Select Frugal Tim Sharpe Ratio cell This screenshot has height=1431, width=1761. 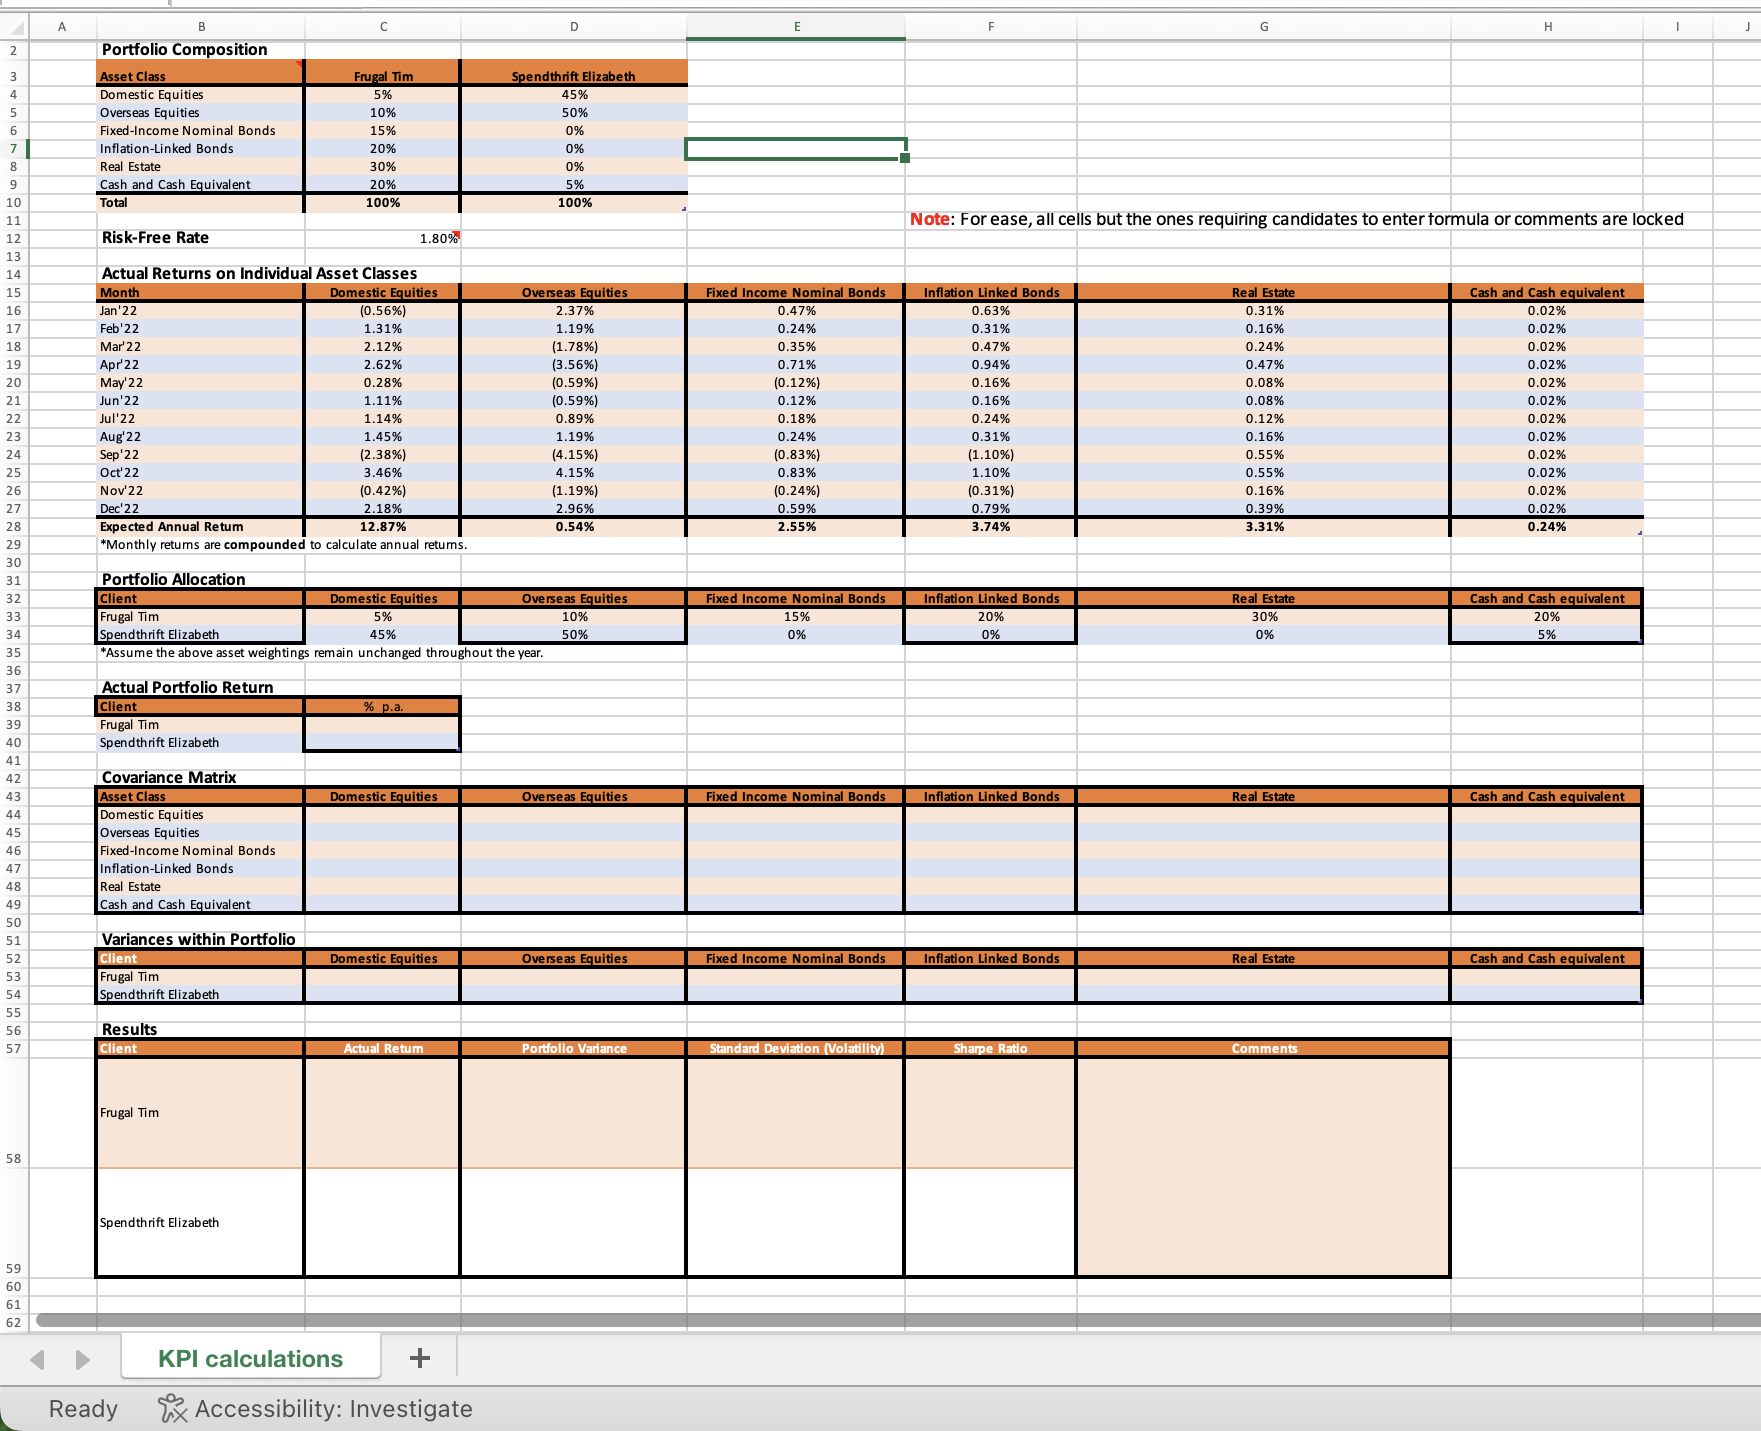[x=990, y=1112]
